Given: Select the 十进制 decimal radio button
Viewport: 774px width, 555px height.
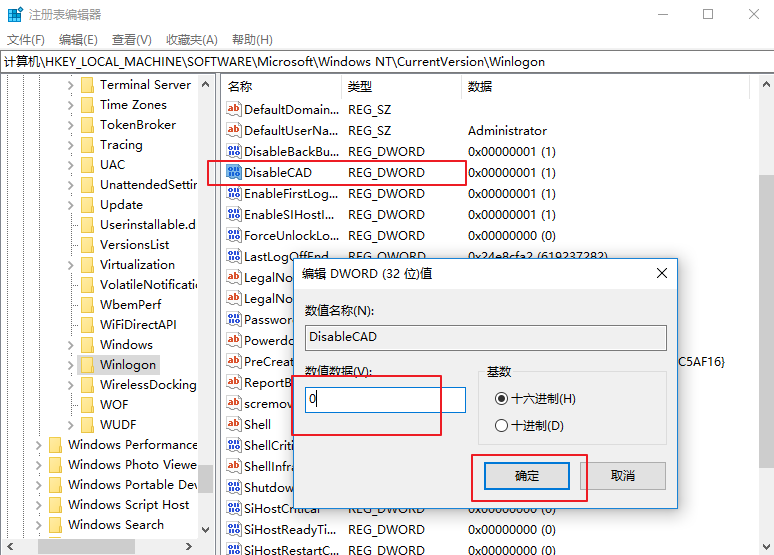Looking at the screenshot, I should click(x=501, y=426).
